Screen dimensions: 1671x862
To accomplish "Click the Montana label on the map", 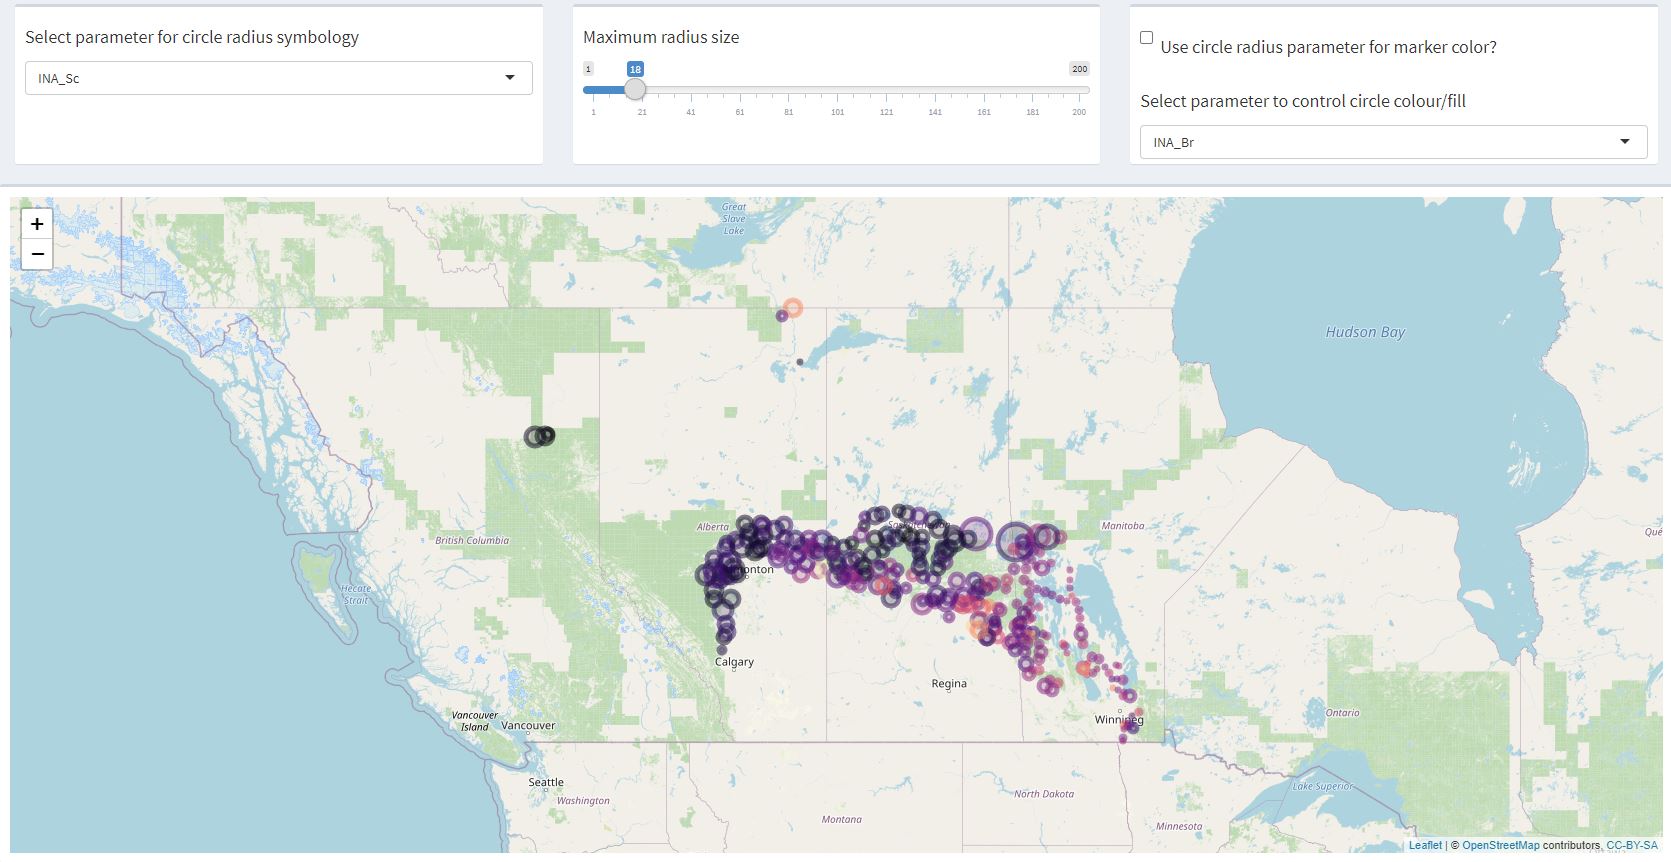I will click(x=841, y=819).
